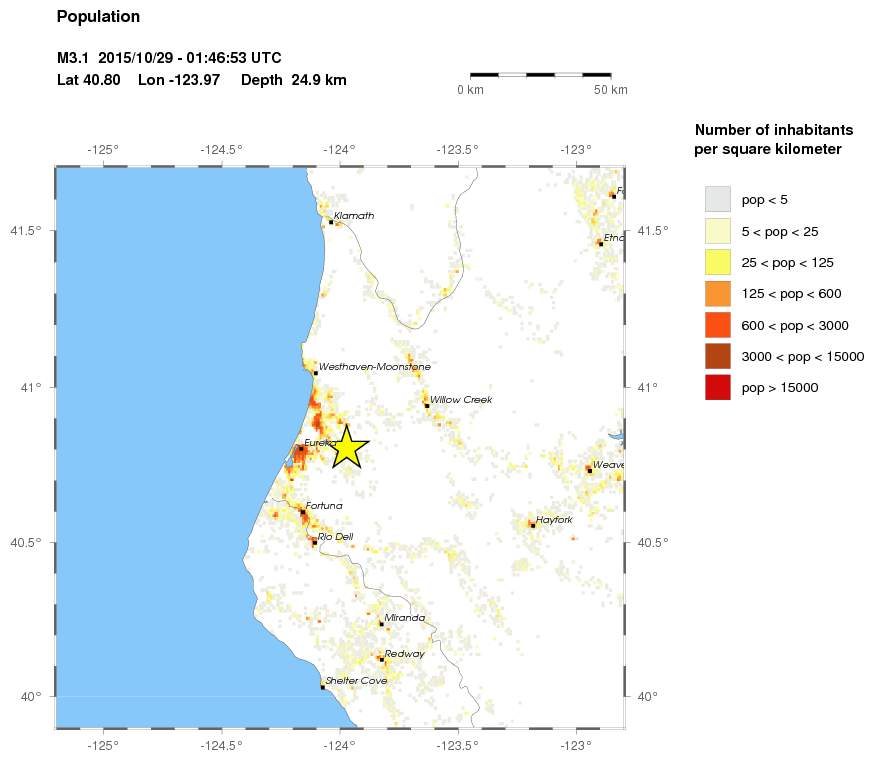Click the '0 km' scale label
The height and width of the screenshot is (760, 874).
point(470,90)
